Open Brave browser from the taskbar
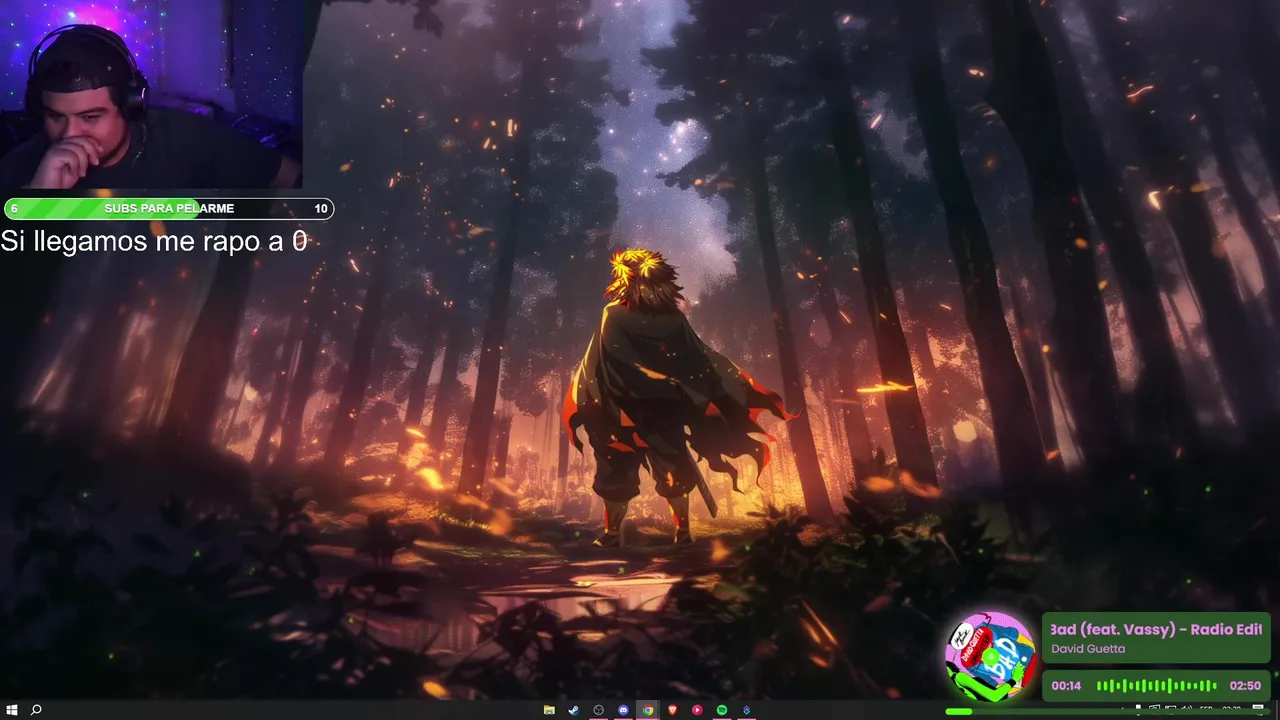The height and width of the screenshot is (720, 1280). click(673, 710)
